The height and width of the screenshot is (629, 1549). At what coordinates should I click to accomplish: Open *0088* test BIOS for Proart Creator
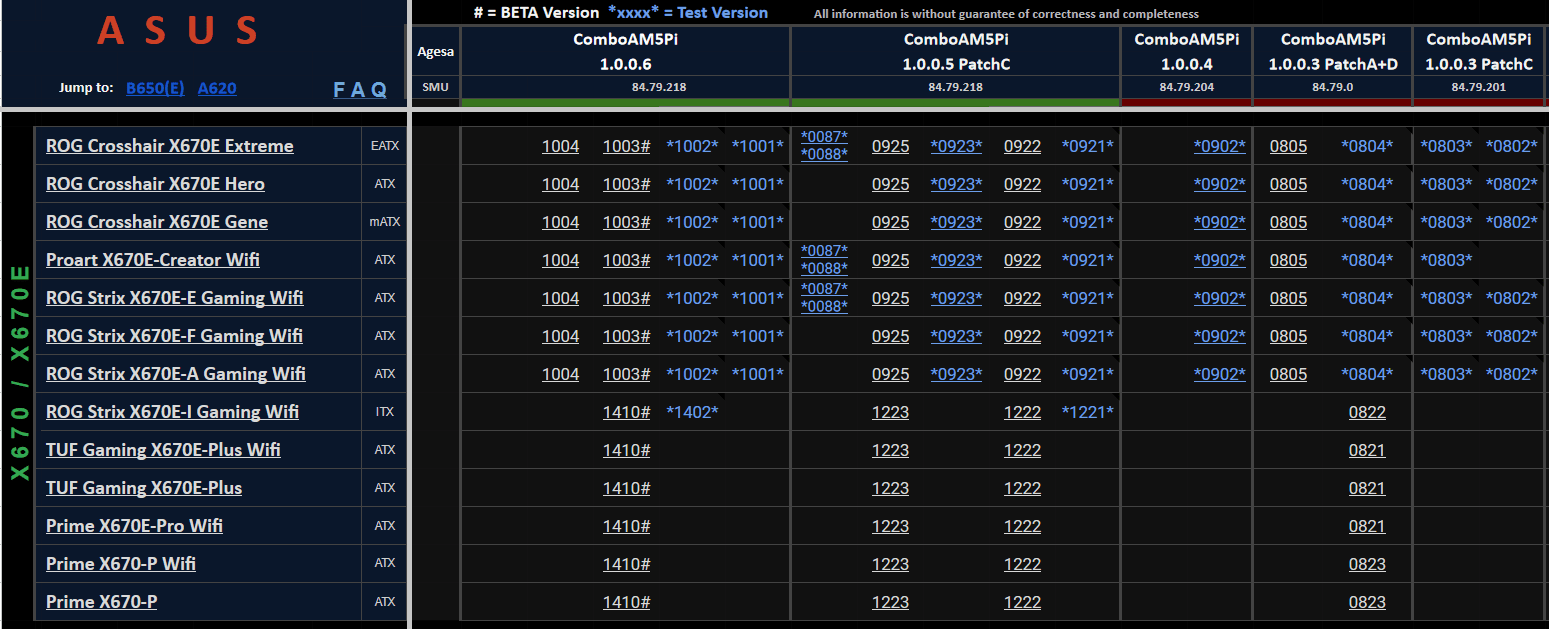(824, 269)
